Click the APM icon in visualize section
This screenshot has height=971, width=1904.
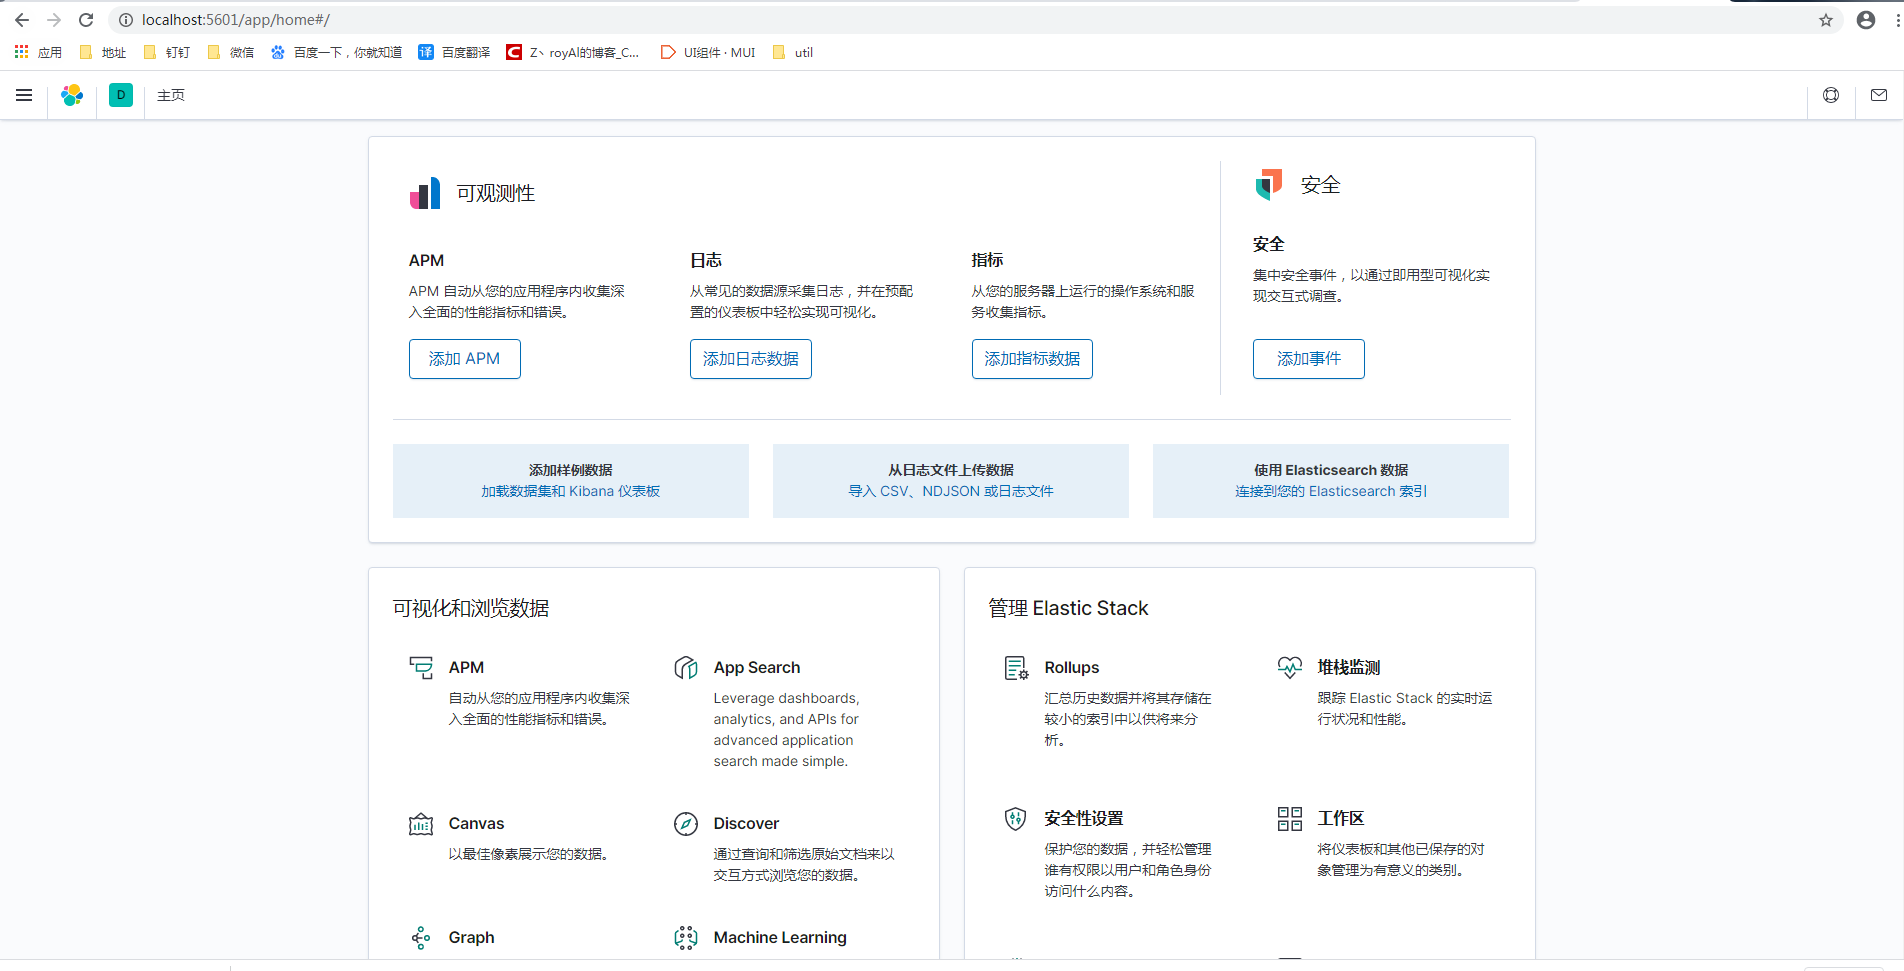click(x=421, y=667)
